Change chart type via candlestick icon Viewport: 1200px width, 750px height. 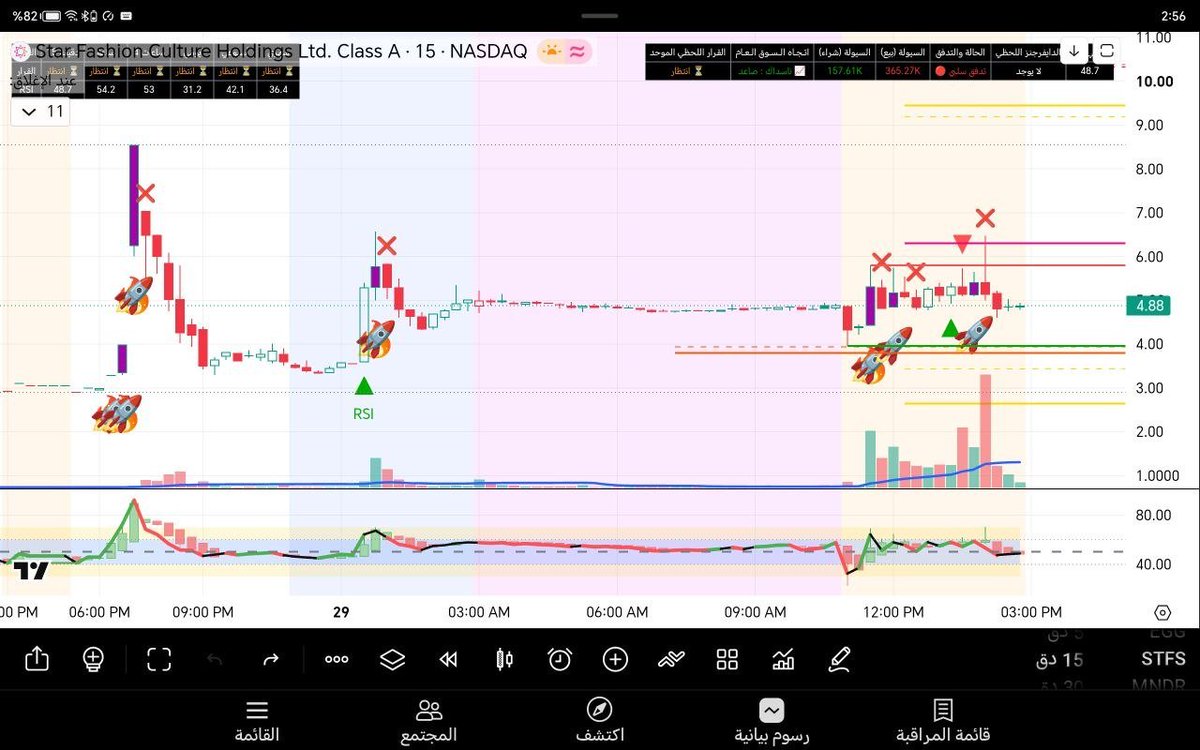[504, 659]
